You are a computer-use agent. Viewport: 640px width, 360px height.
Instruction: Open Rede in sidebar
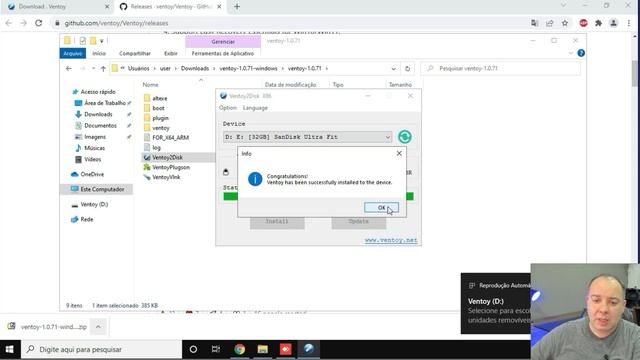(x=87, y=220)
